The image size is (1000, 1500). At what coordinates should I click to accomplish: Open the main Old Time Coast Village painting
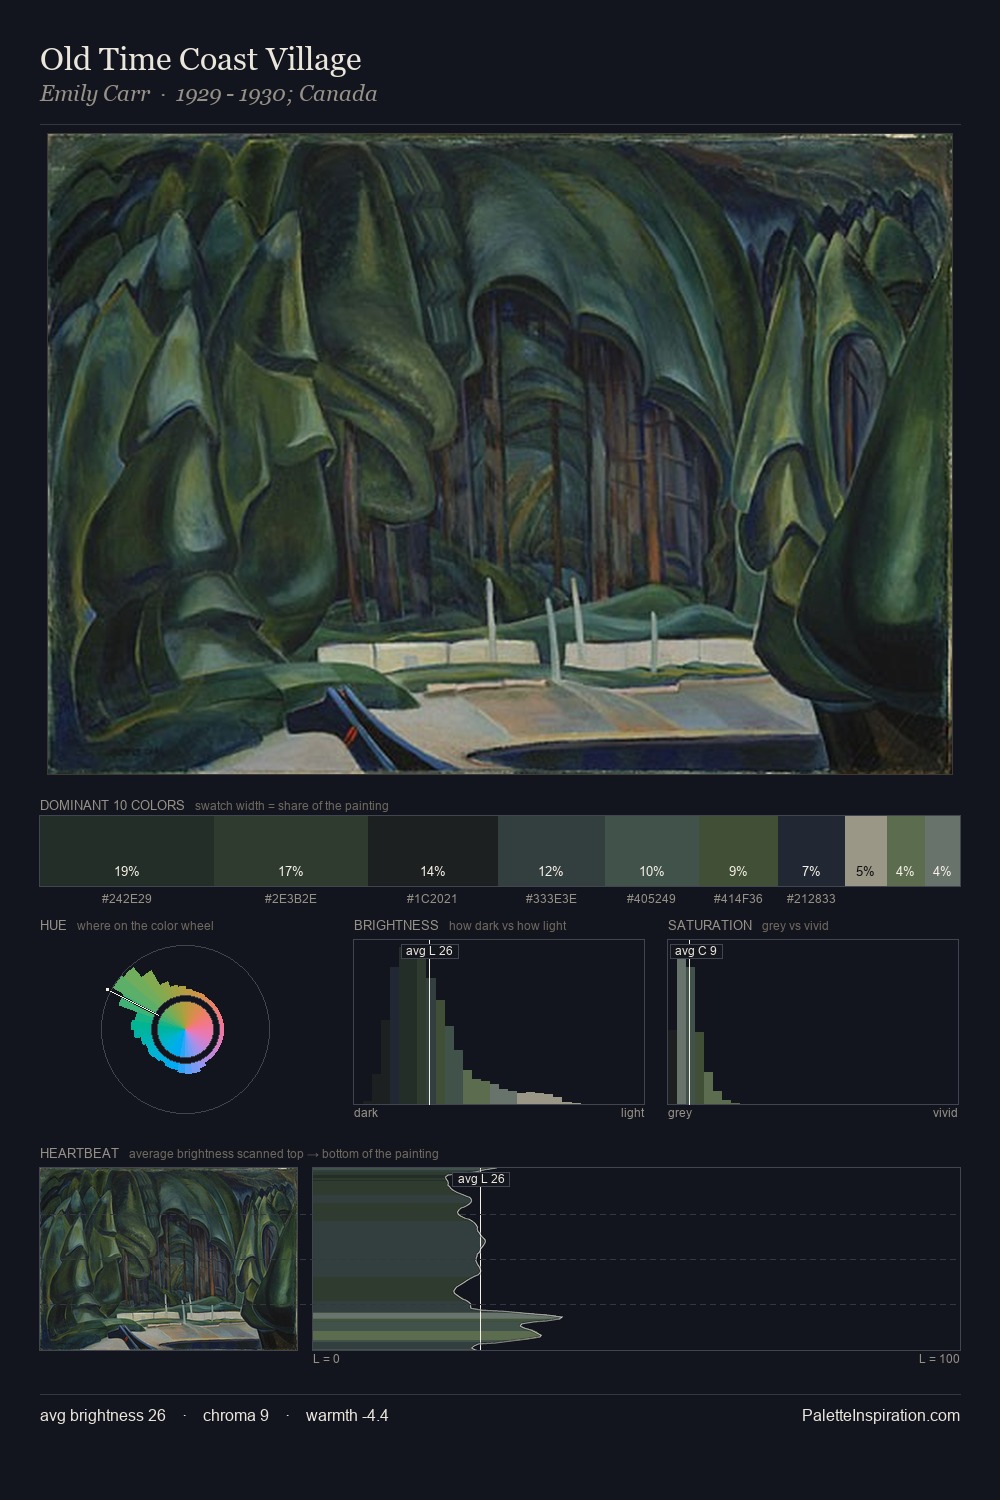(500, 454)
